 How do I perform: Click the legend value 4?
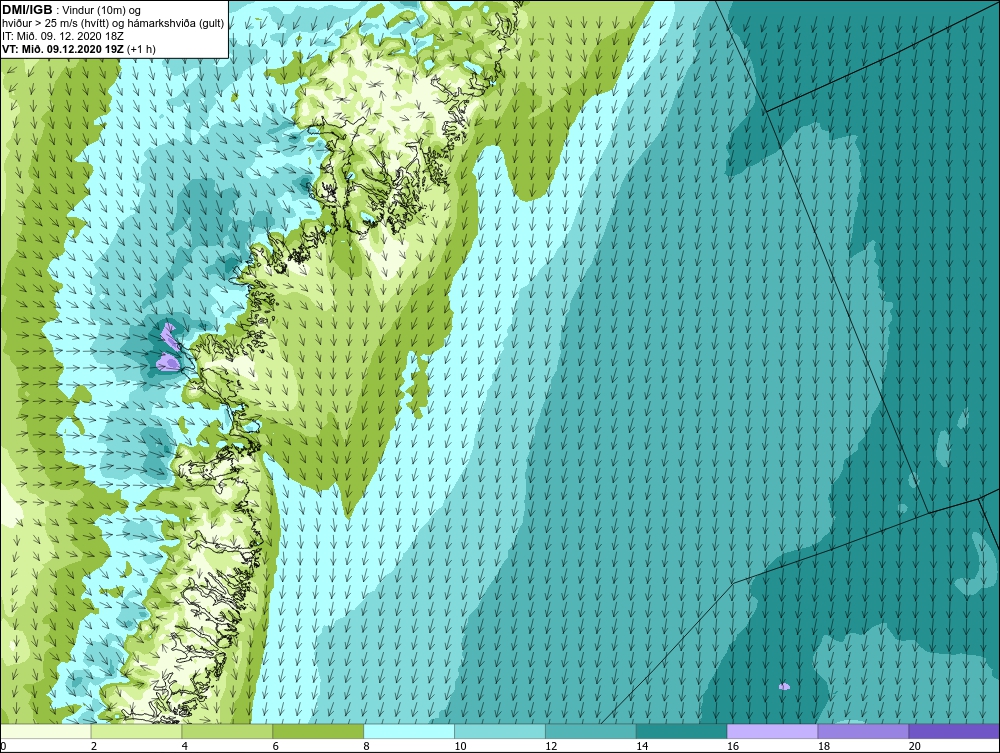[184, 746]
